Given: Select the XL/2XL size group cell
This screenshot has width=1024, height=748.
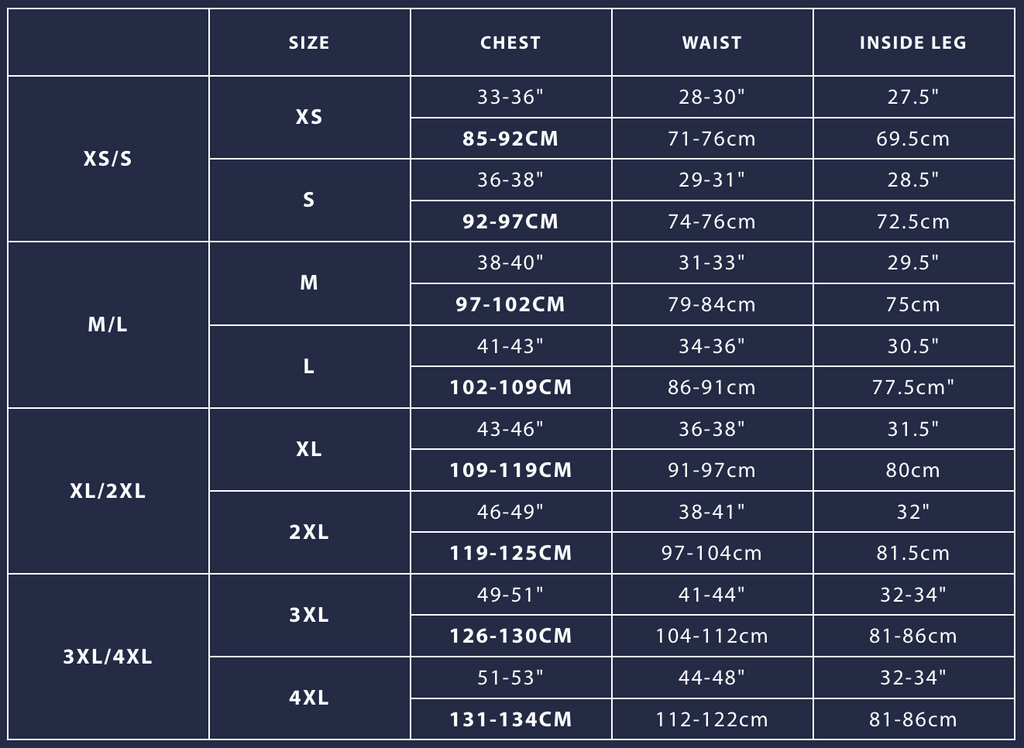Looking at the screenshot, I should [x=108, y=491].
